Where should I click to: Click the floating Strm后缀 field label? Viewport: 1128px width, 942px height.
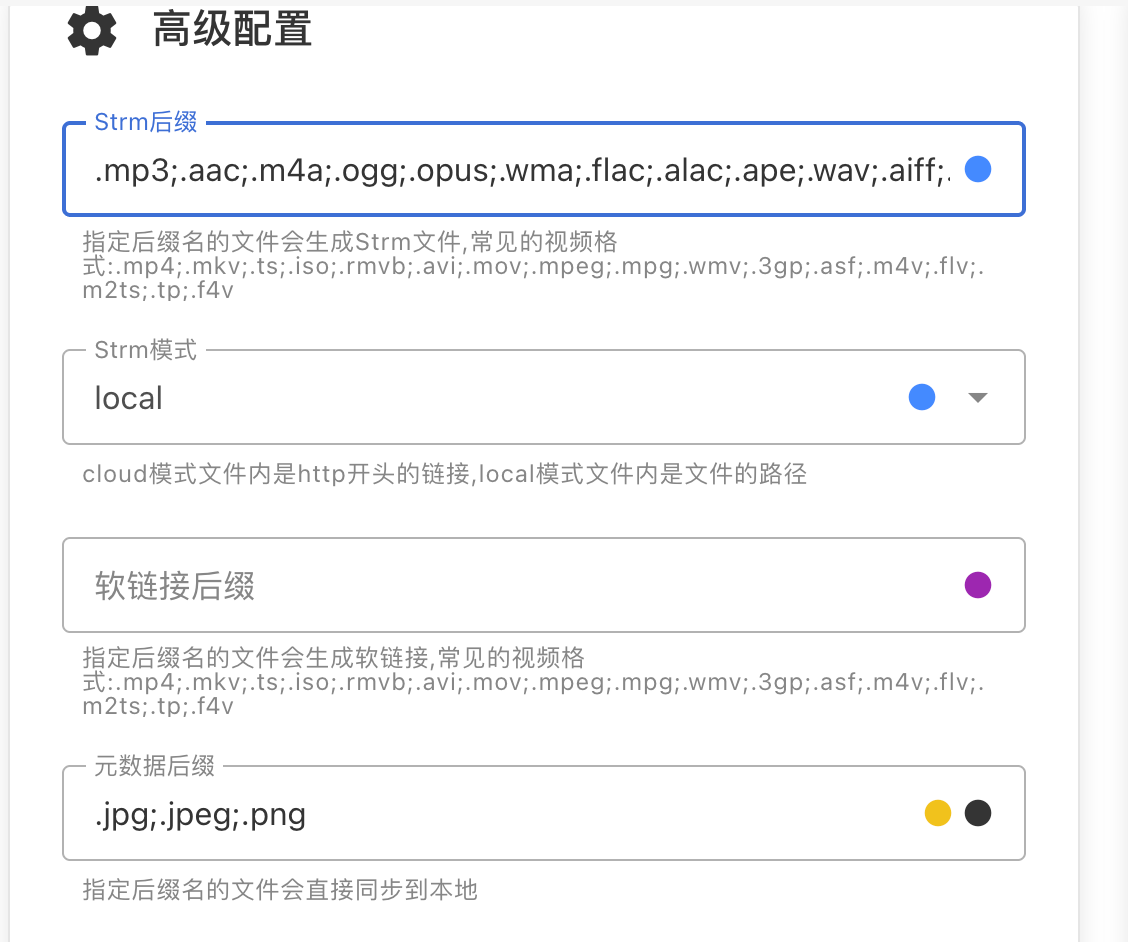coord(145,122)
